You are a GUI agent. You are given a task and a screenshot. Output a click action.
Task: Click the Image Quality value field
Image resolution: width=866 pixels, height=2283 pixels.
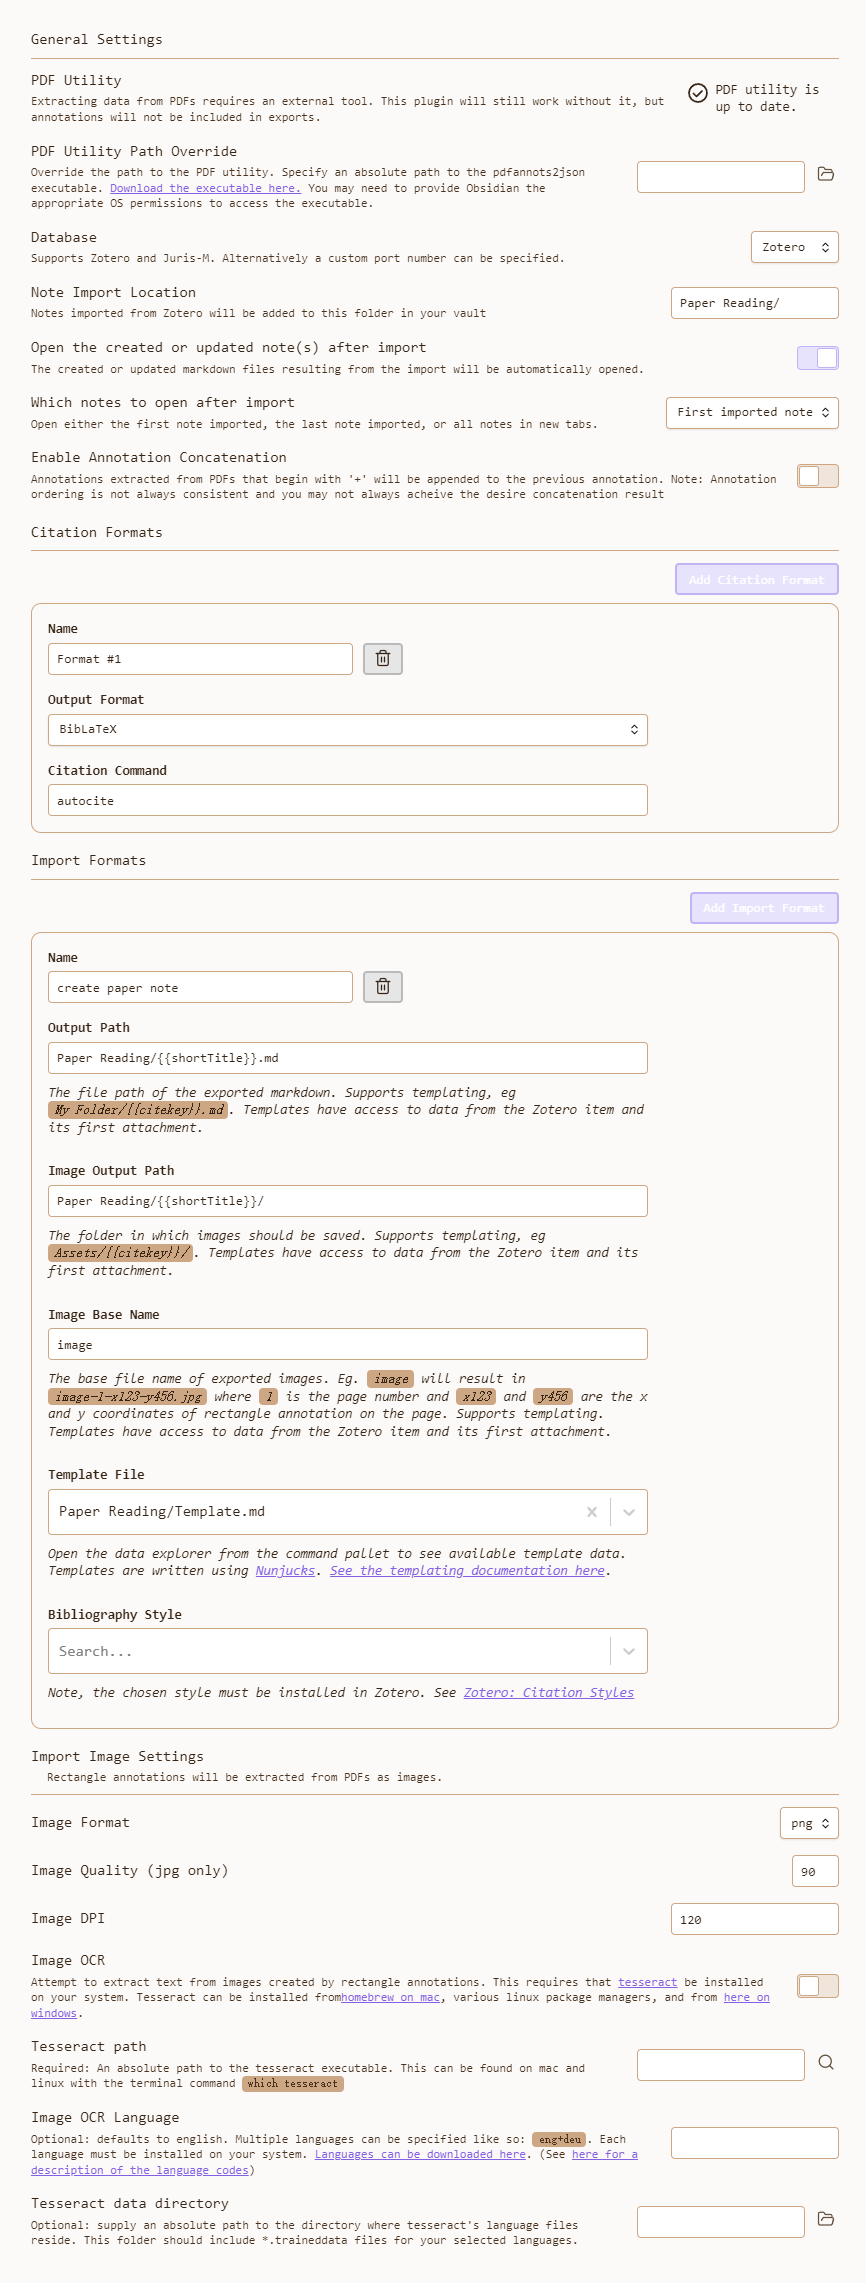coord(815,1871)
